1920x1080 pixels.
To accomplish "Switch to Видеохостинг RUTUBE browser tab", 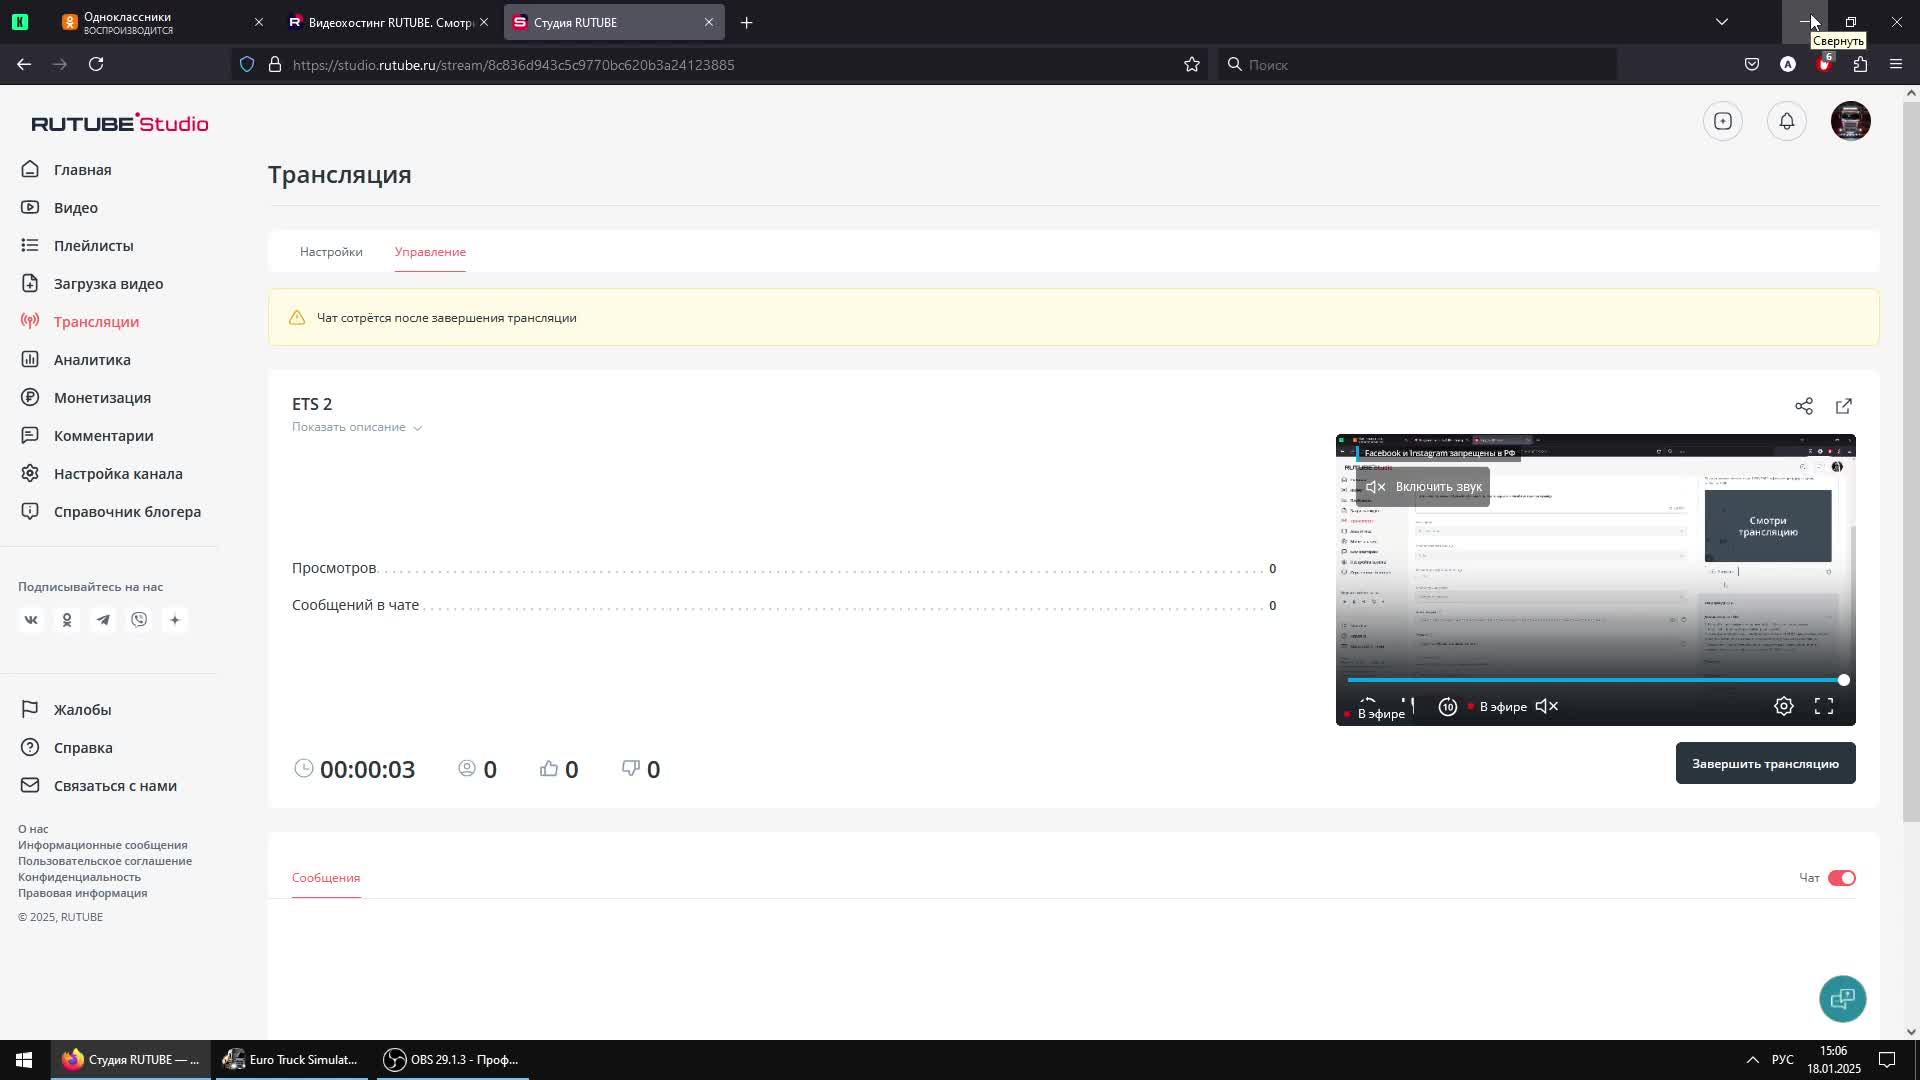I will coord(388,22).
